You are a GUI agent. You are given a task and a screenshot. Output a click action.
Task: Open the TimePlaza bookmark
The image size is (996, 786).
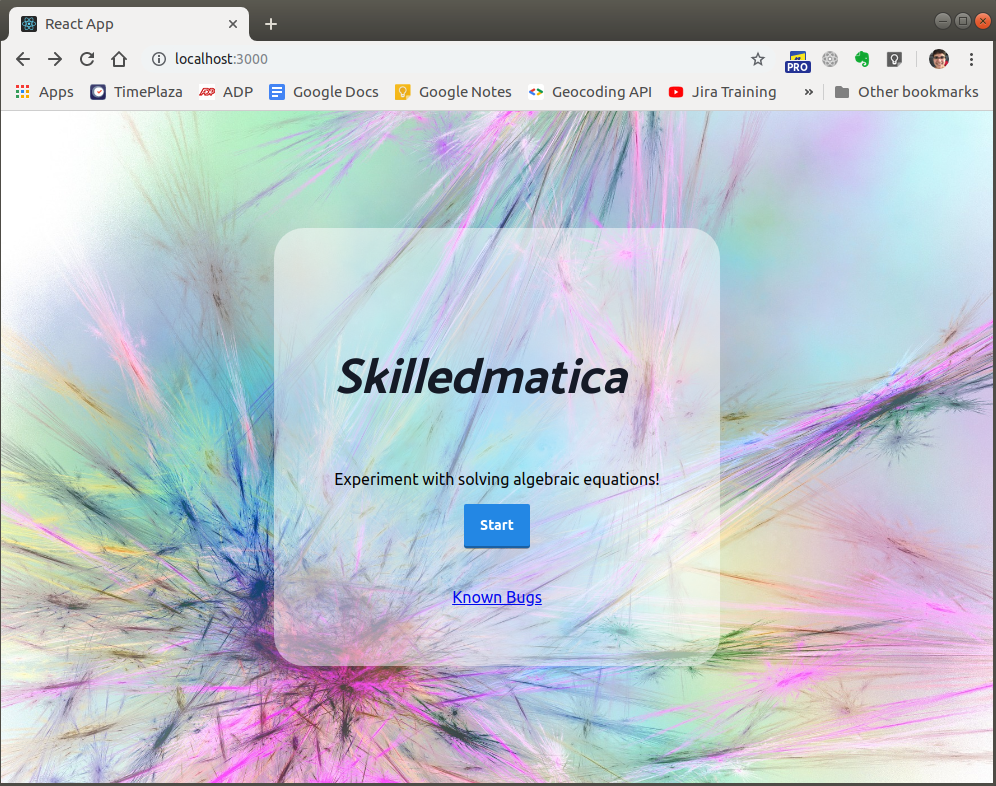(136, 92)
